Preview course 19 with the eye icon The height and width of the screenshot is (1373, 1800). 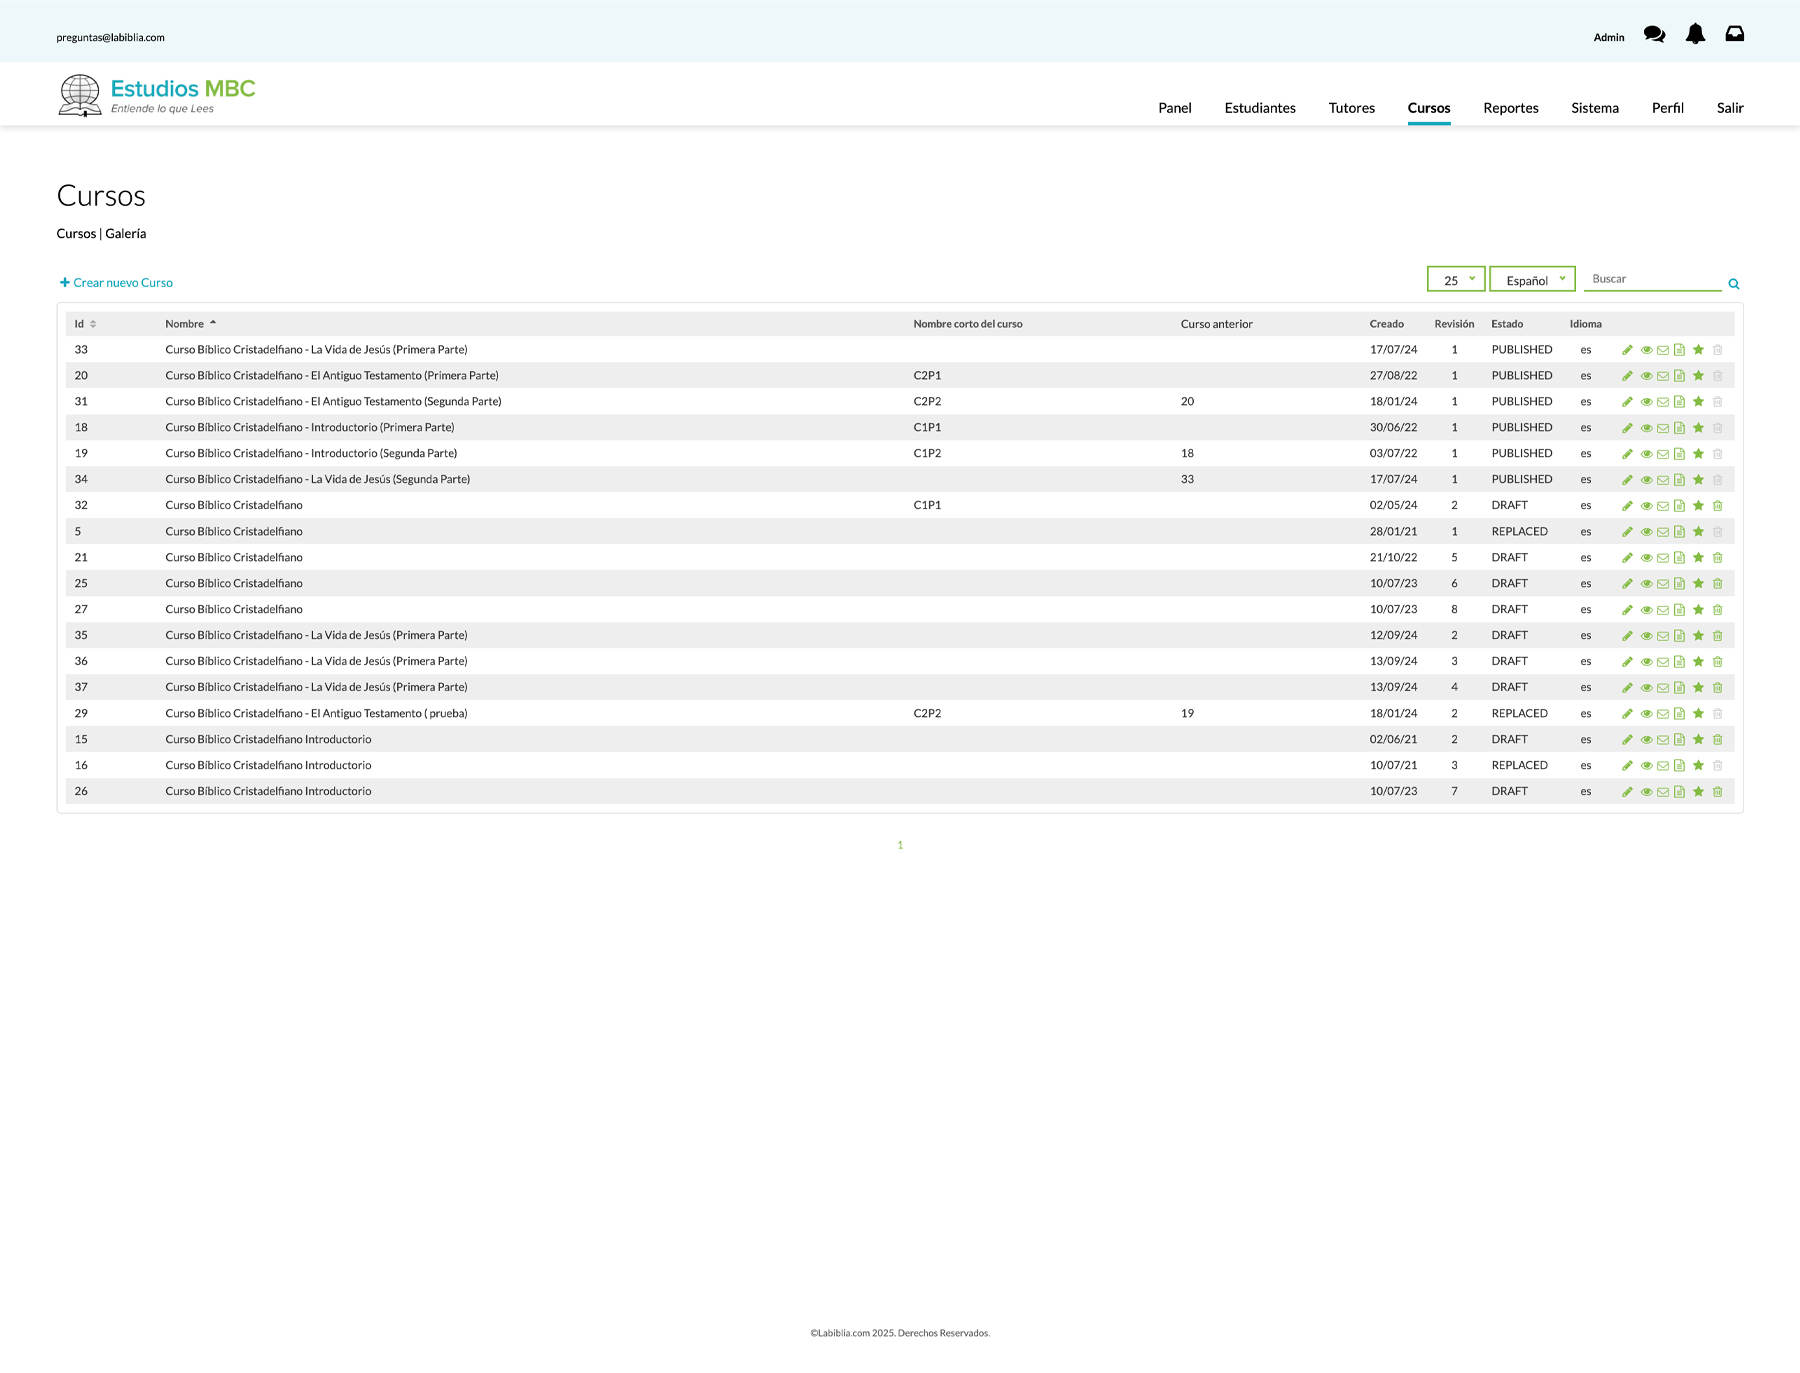point(1646,454)
